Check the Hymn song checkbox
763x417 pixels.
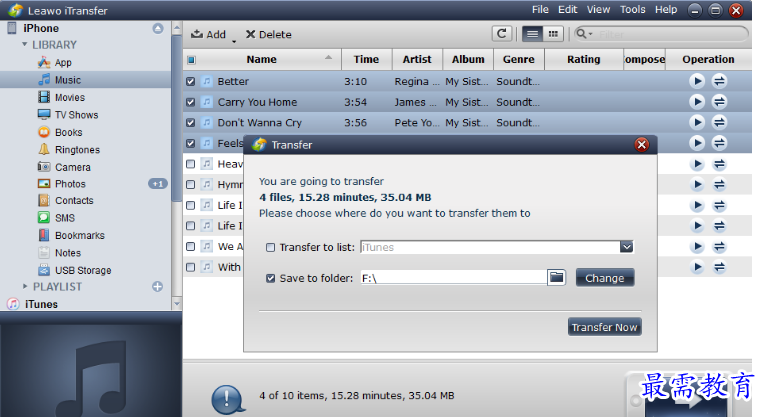point(190,184)
